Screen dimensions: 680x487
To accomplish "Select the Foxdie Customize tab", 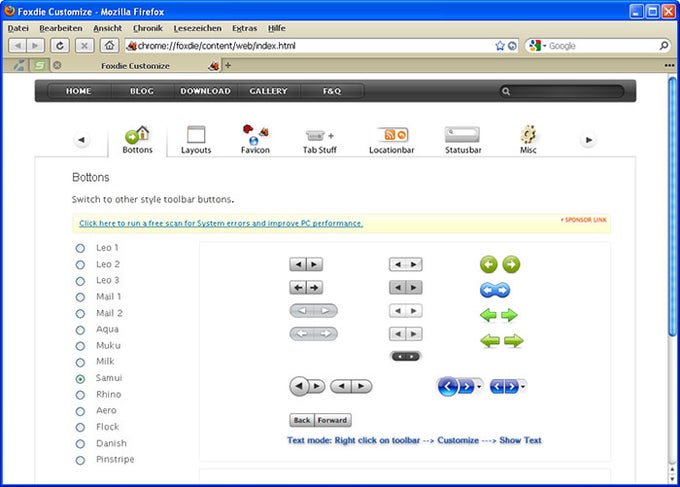I will click(135, 66).
